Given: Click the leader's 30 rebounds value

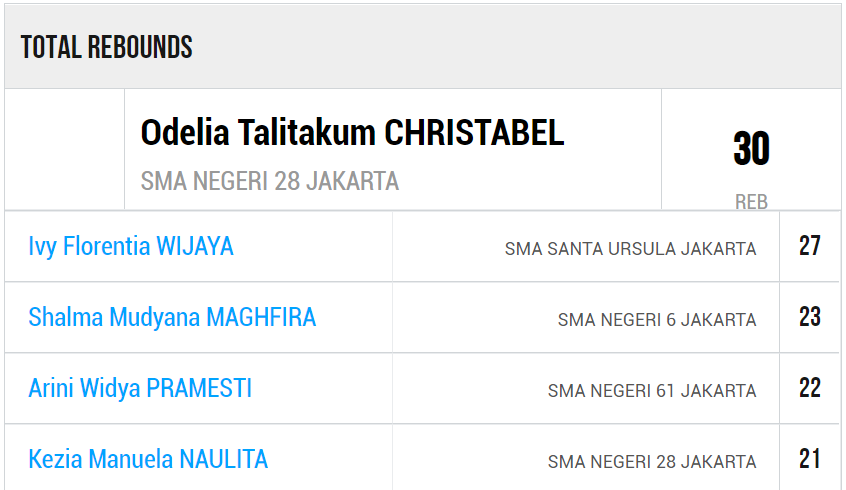Looking at the screenshot, I should coord(751,148).
